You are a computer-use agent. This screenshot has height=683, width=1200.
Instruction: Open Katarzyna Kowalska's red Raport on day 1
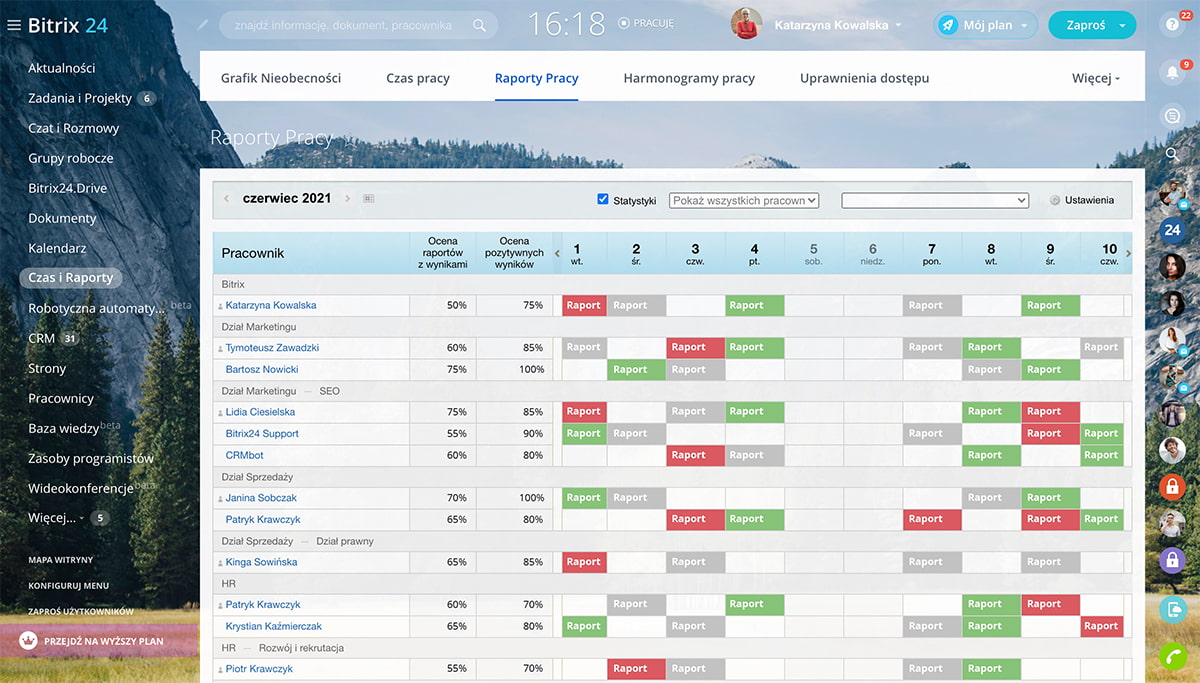coord(584,306)
